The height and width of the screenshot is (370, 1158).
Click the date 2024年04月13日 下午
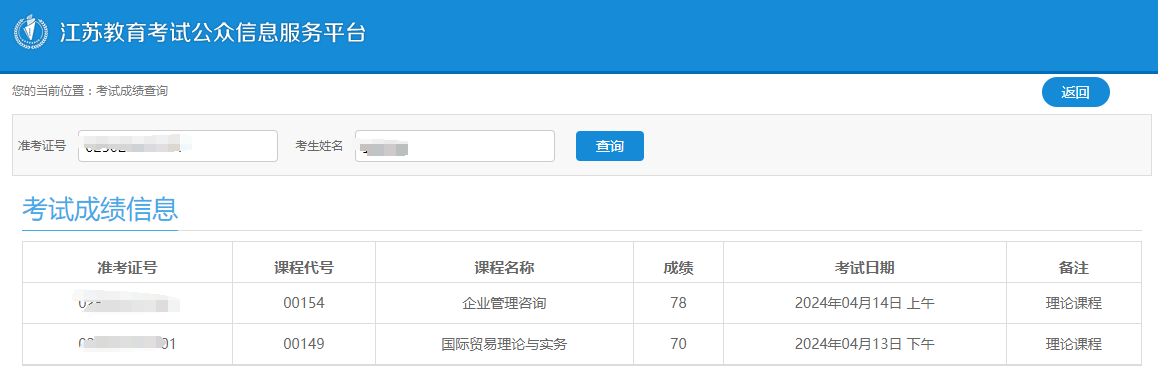[865, 343]
